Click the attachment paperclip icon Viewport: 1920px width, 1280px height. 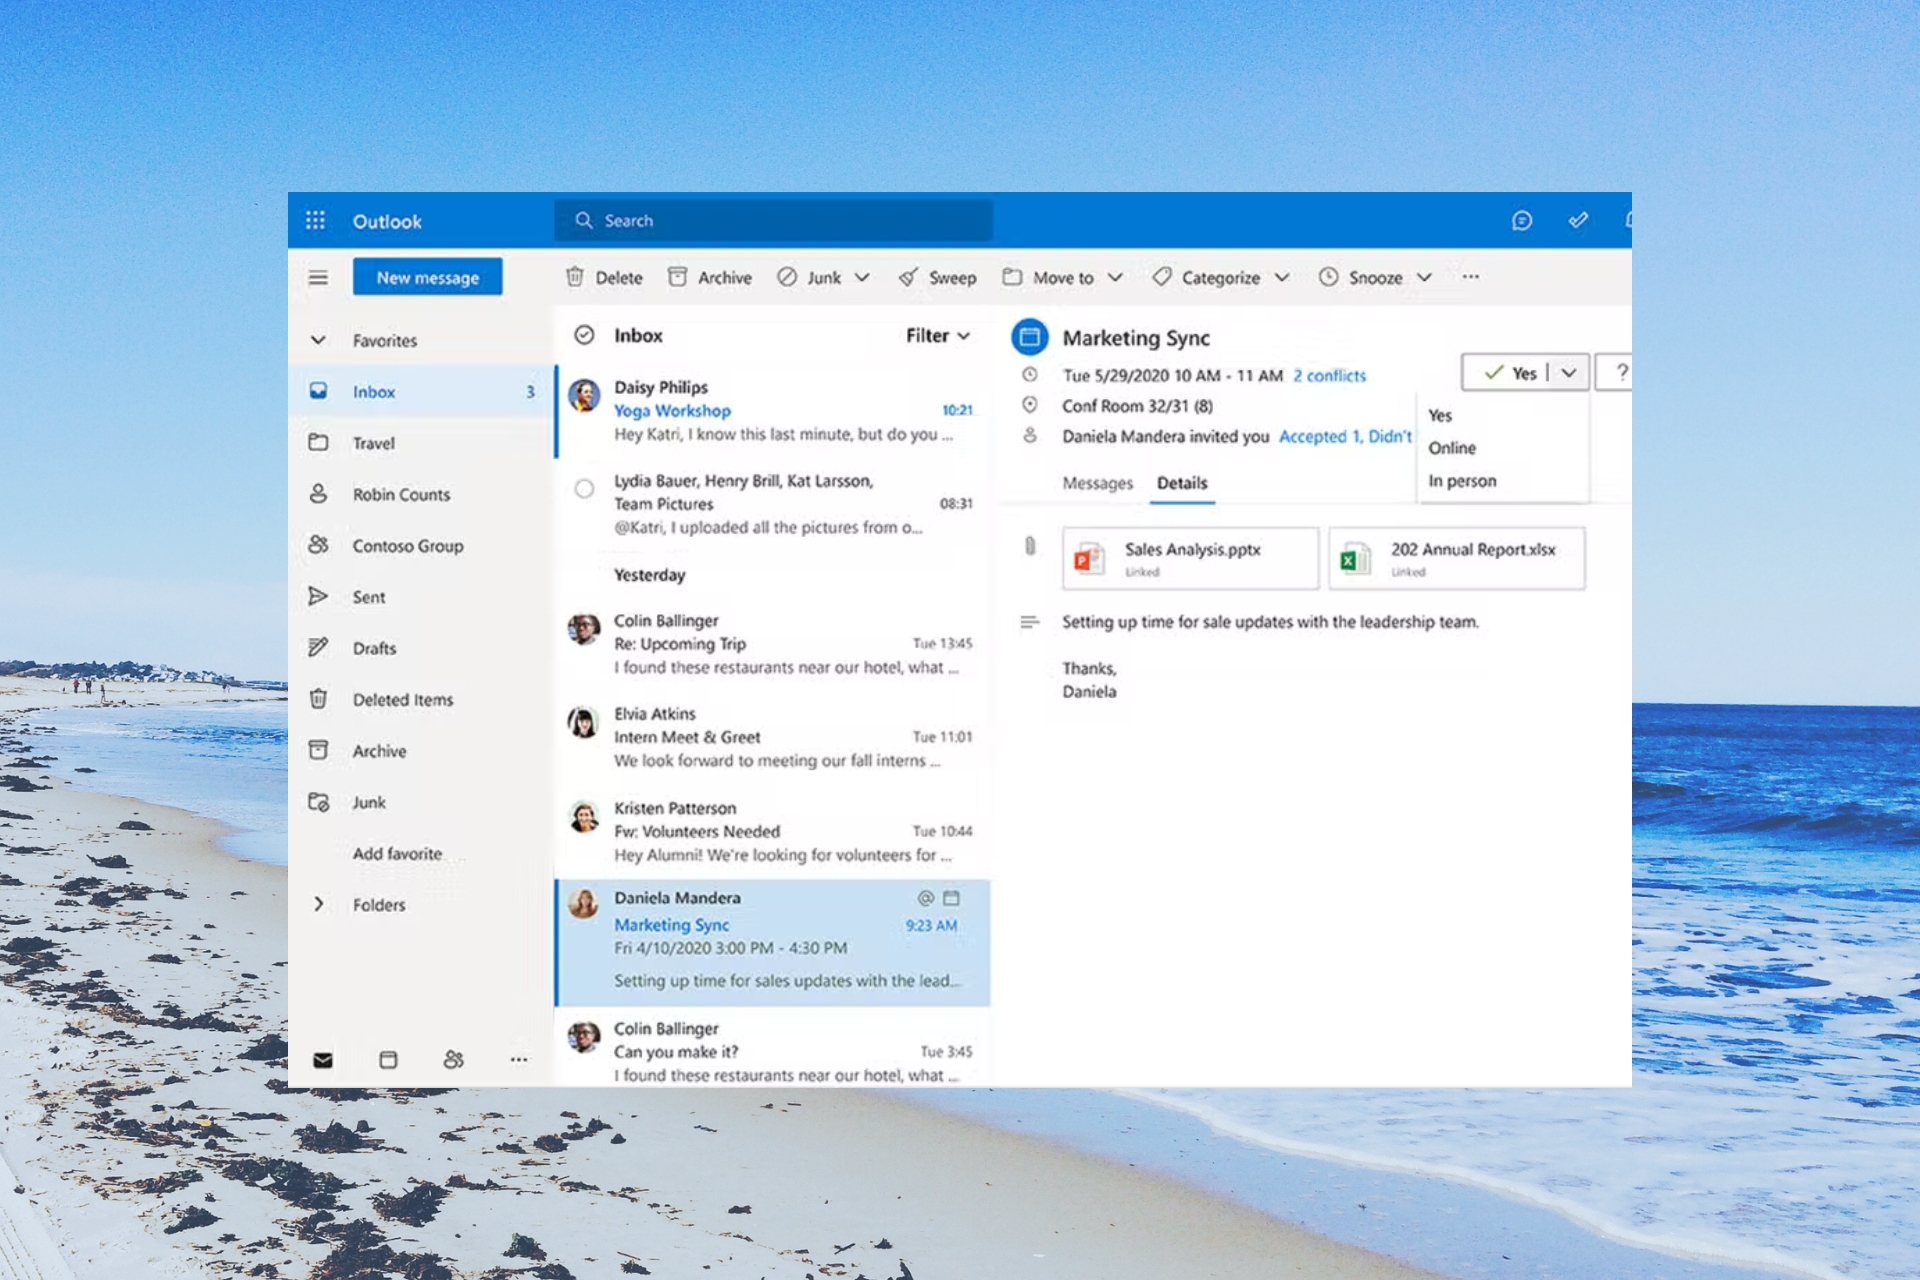[x=1030, y=546]
